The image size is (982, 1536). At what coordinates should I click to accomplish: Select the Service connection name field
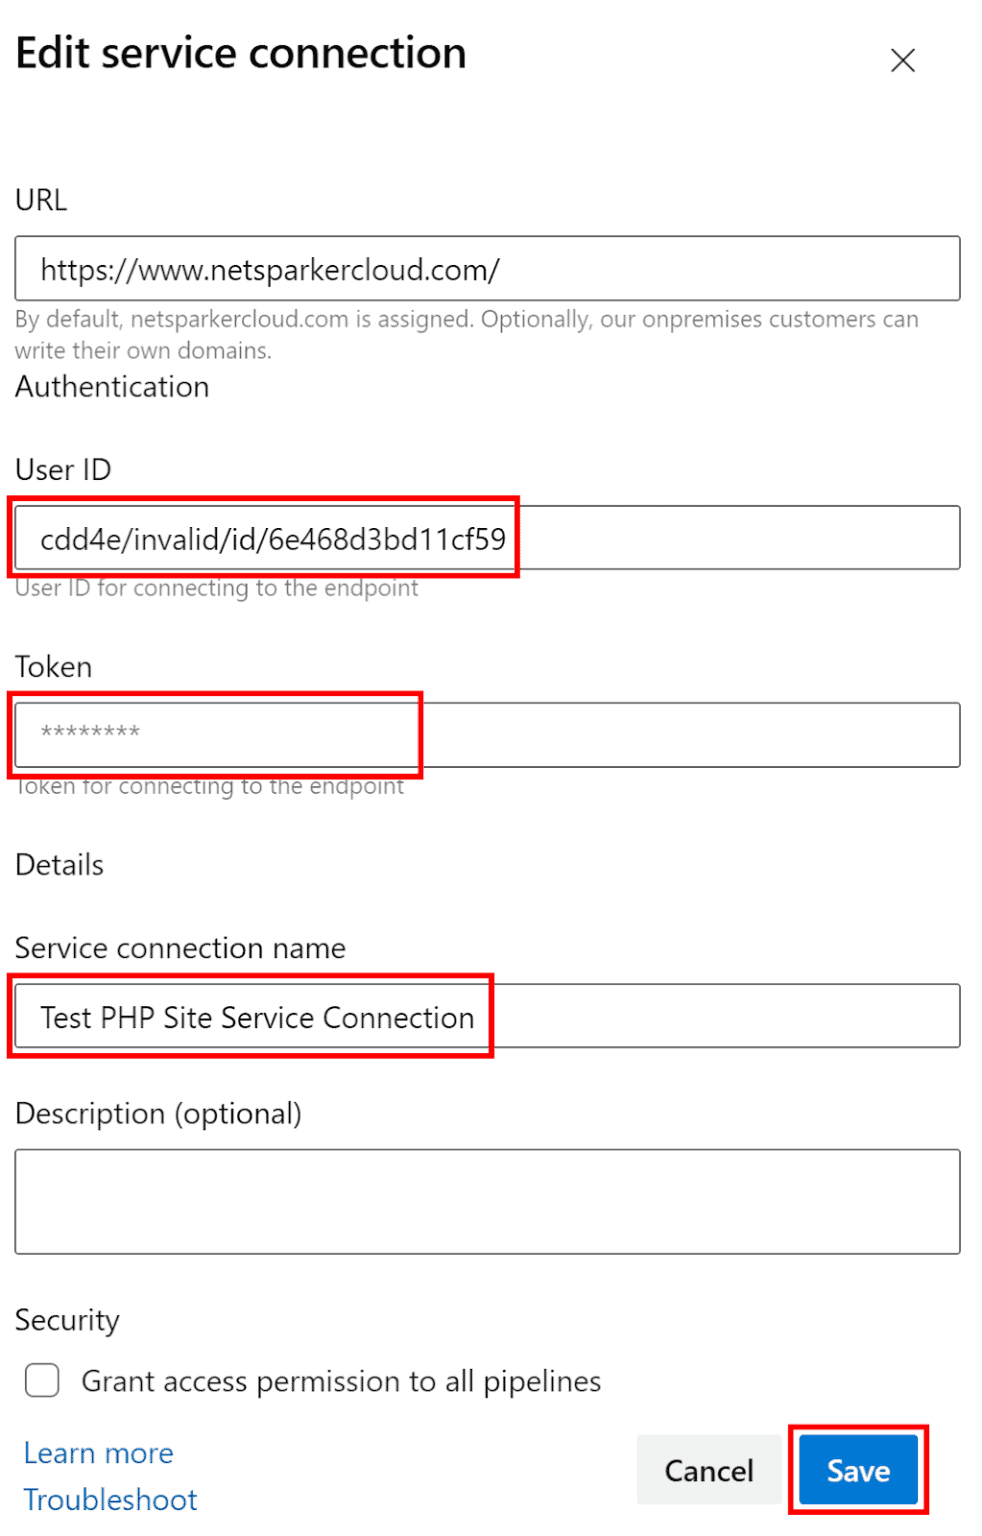pyautogui.click(x=250, y=1016)
